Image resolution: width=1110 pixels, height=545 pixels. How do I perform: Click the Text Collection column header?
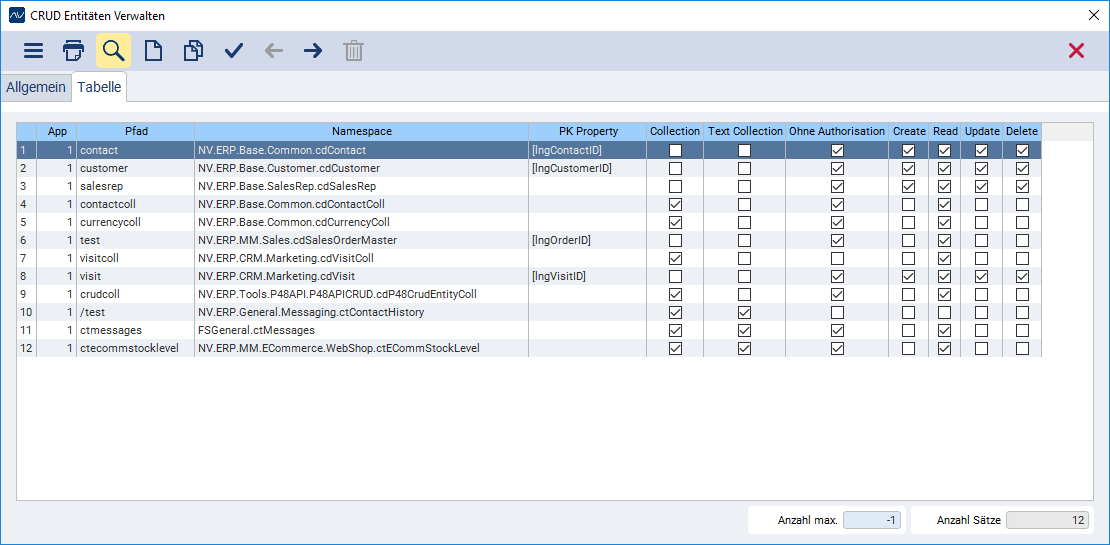tap(745, 132)
